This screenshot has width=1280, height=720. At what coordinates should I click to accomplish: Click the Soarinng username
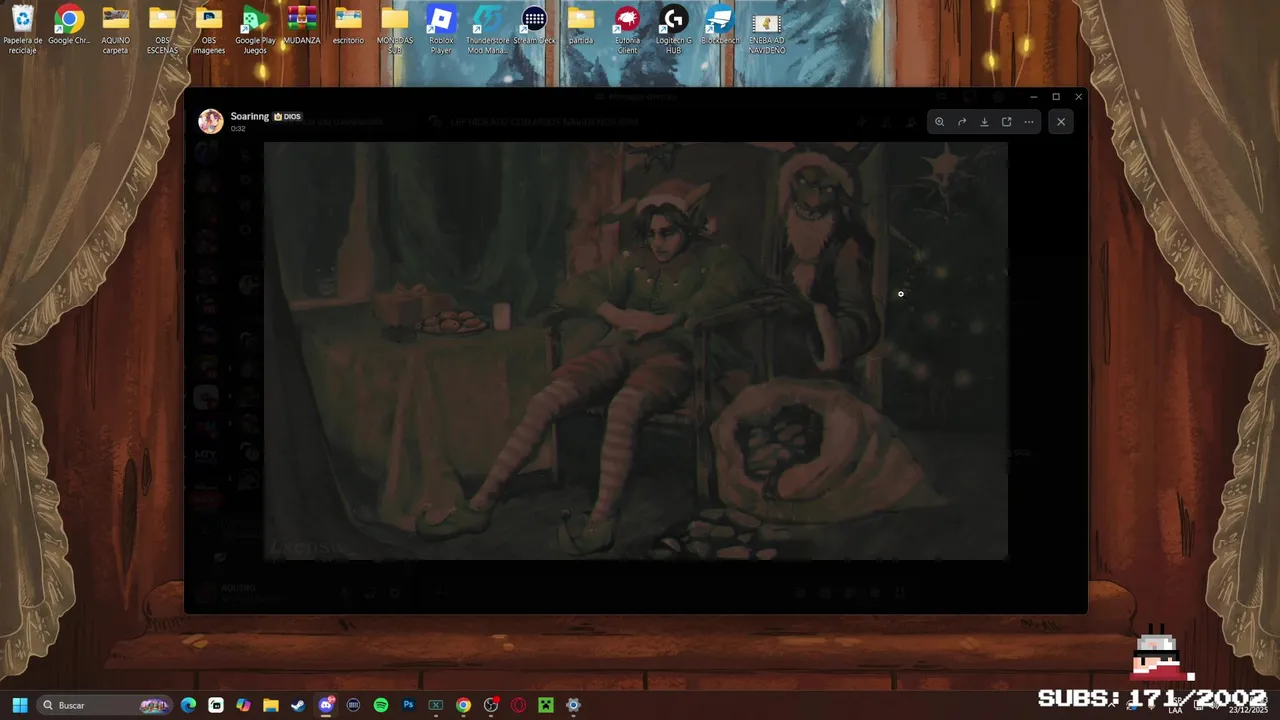click(x=250, y=116)
